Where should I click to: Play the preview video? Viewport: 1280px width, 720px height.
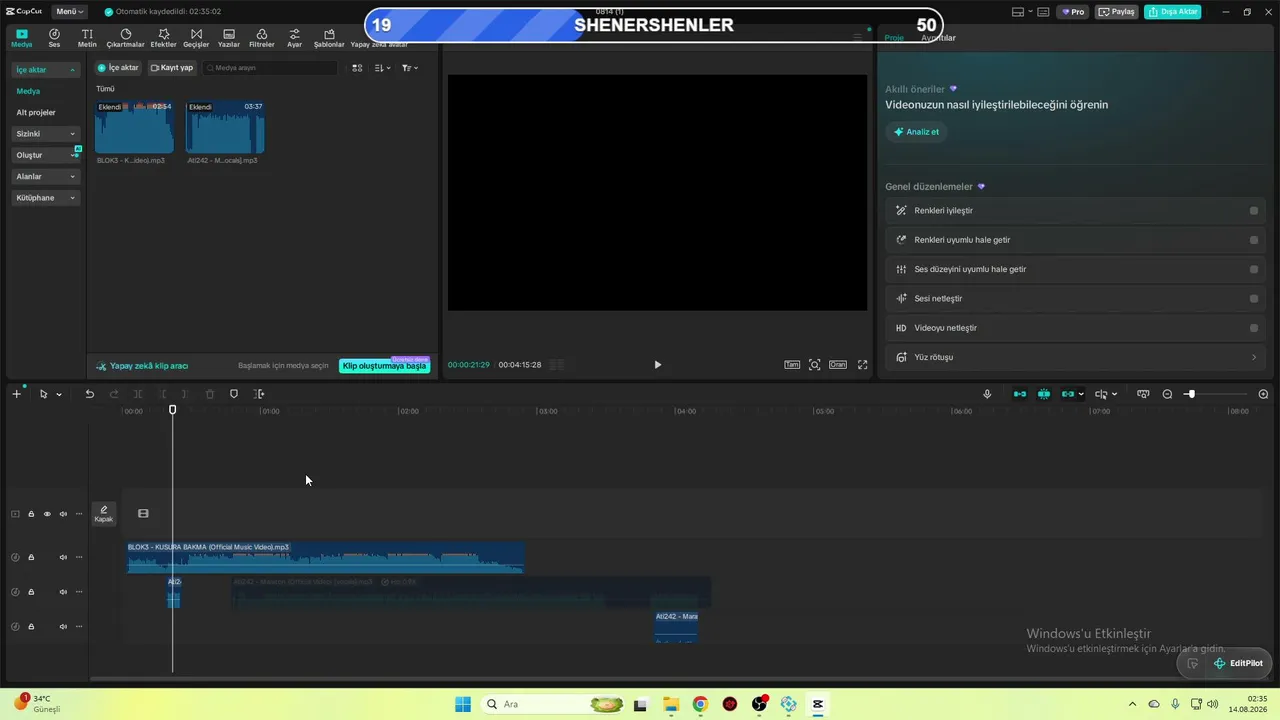657,365
